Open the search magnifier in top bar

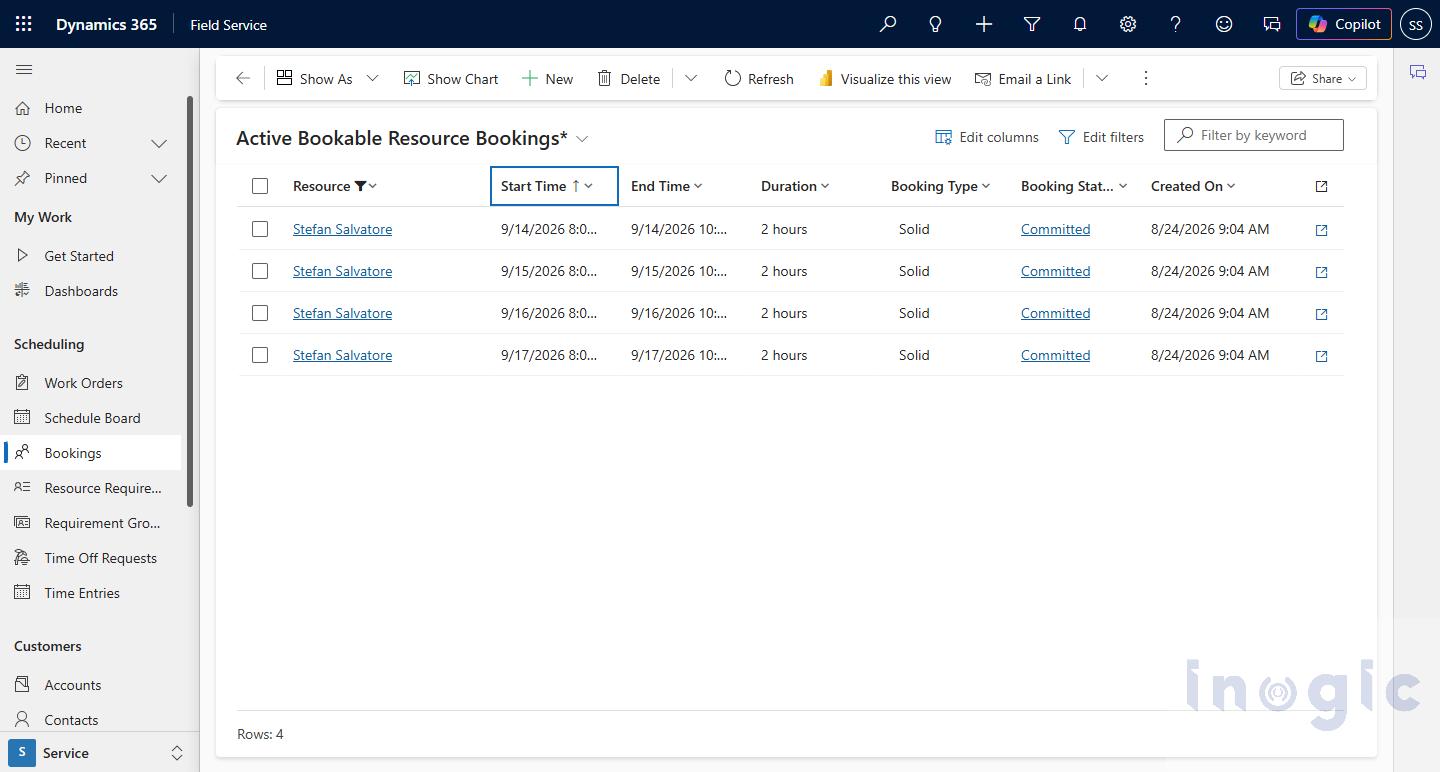click(888, 24)
